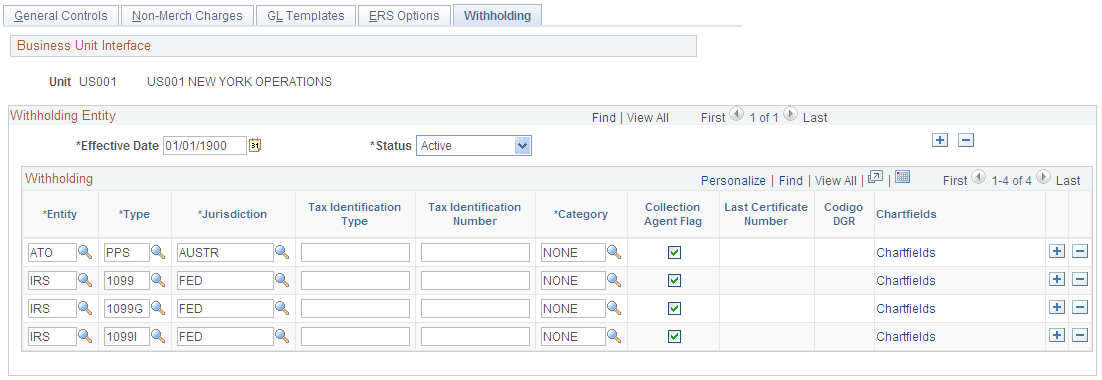
Task: Open Category lookup in the 1099G row
Action: (x=614, y=308)
